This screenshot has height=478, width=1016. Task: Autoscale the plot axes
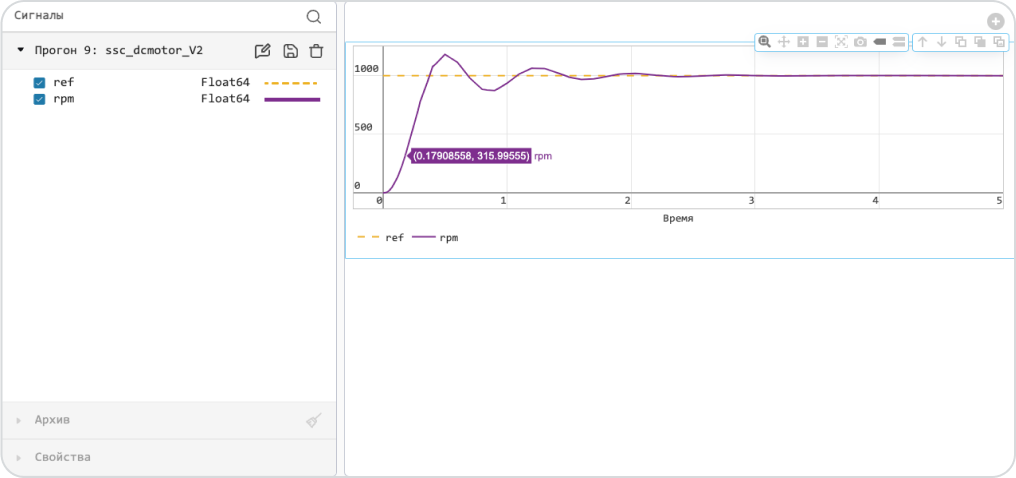click(x=841, y=42)
